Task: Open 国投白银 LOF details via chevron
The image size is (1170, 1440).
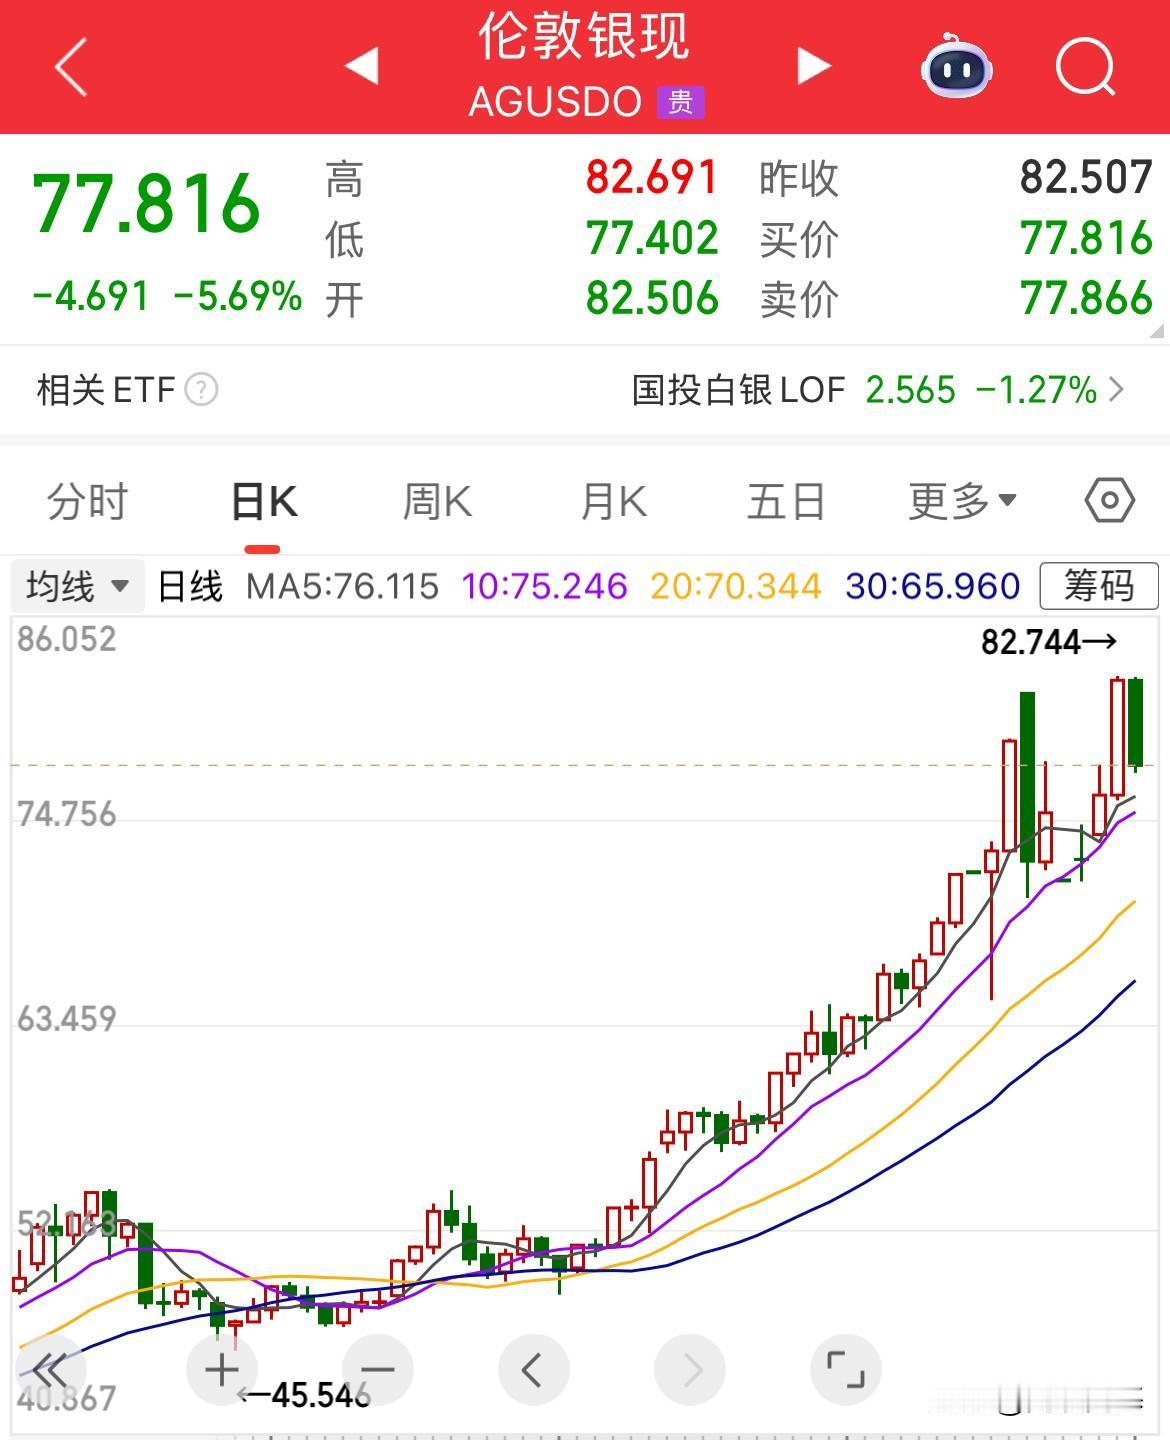Action: 1122,390
